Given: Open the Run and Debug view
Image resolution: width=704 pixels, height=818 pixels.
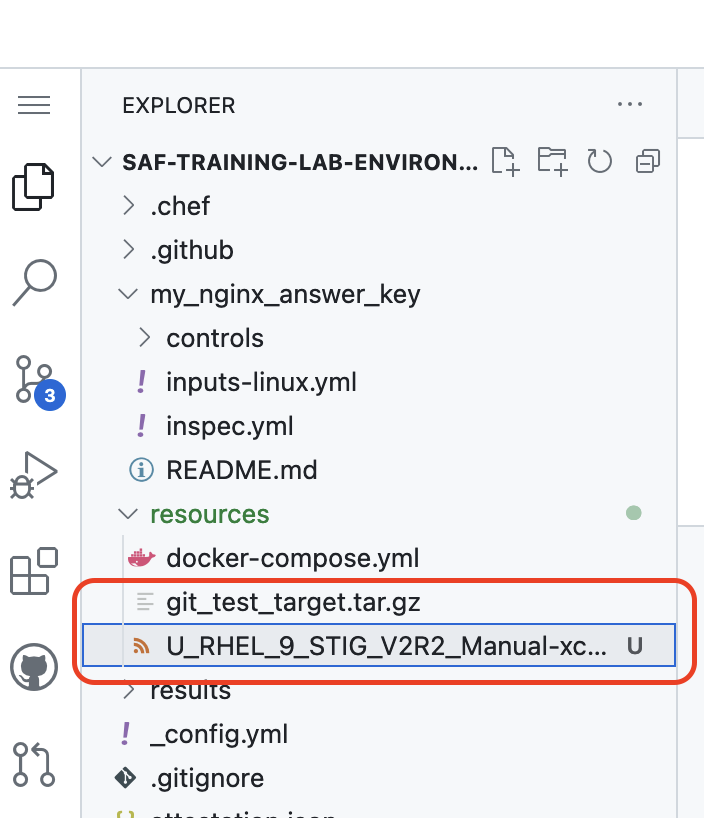Looking at the screenshot, I should coord(34,475).
